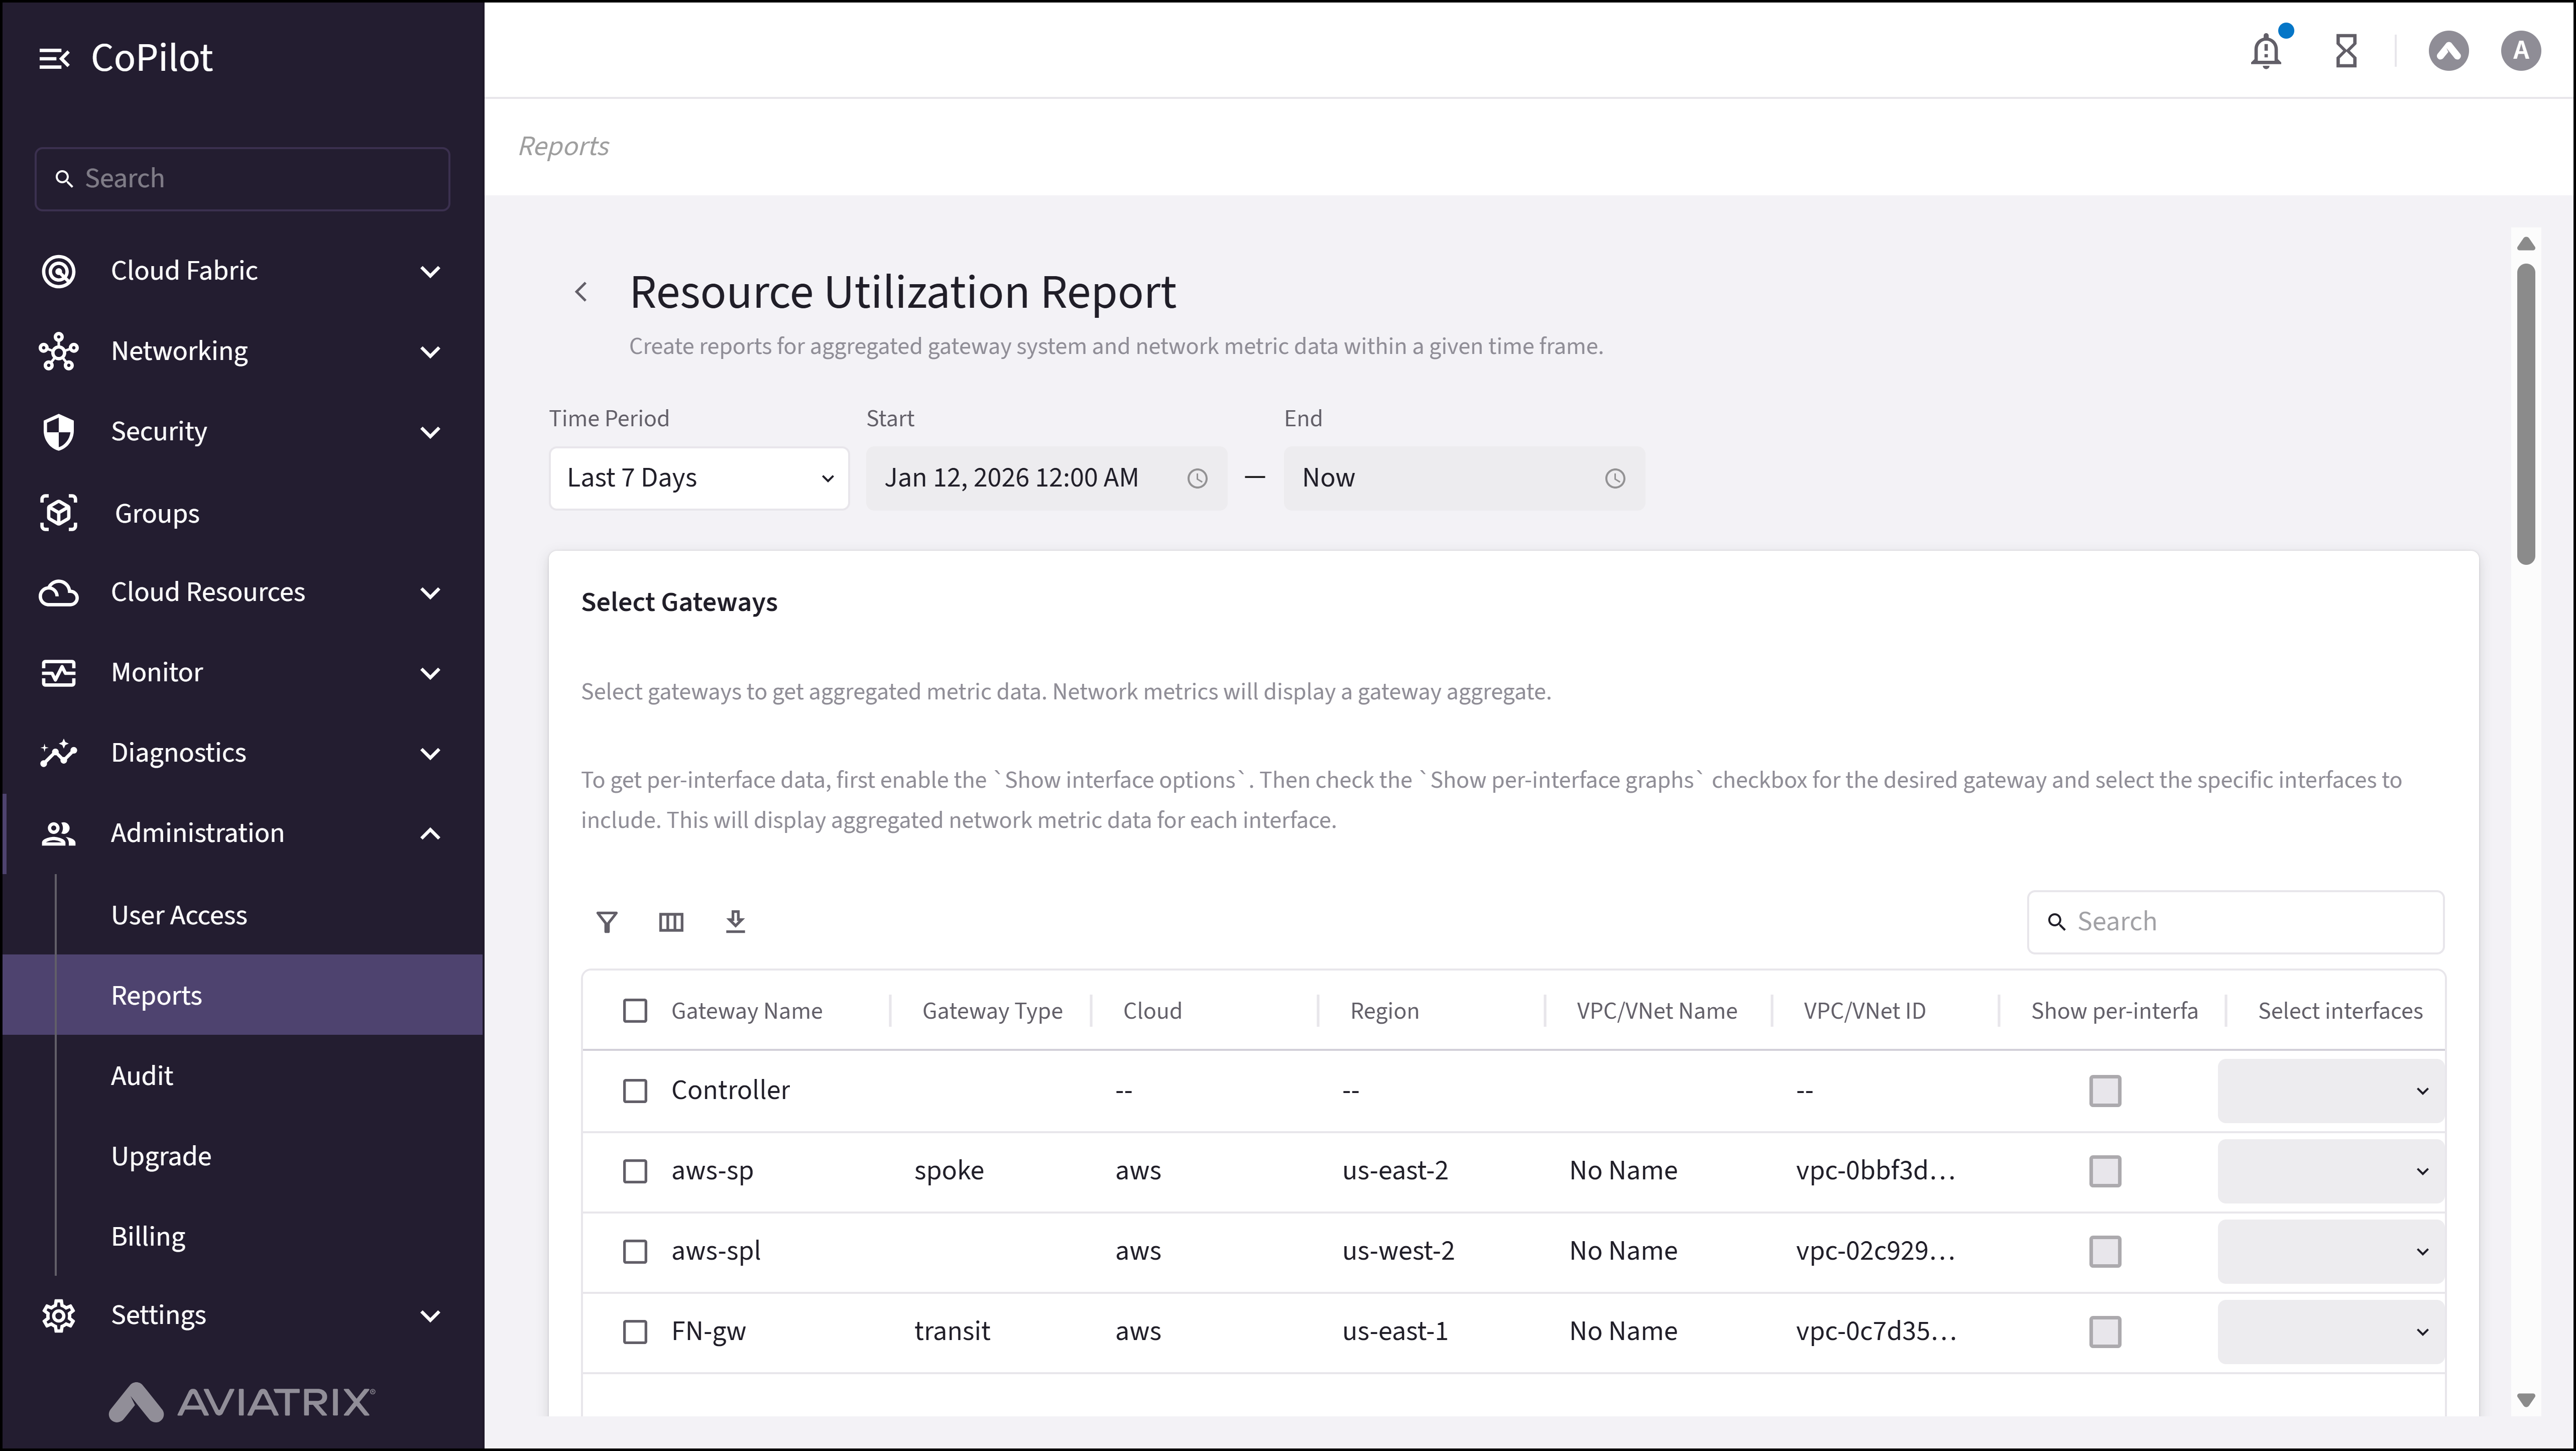Click the filter icon above gateway table
Image resolution: width=2576 pixels, height=1451 pixels.
pos(606,922)
